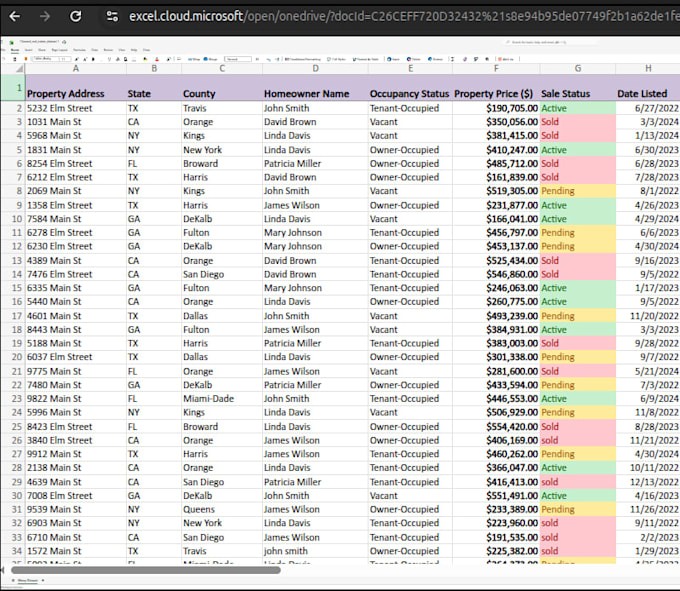The image size is (680, 591).
Task: Open the Formulas ribbon tab
Action: [x=79, y=50]
